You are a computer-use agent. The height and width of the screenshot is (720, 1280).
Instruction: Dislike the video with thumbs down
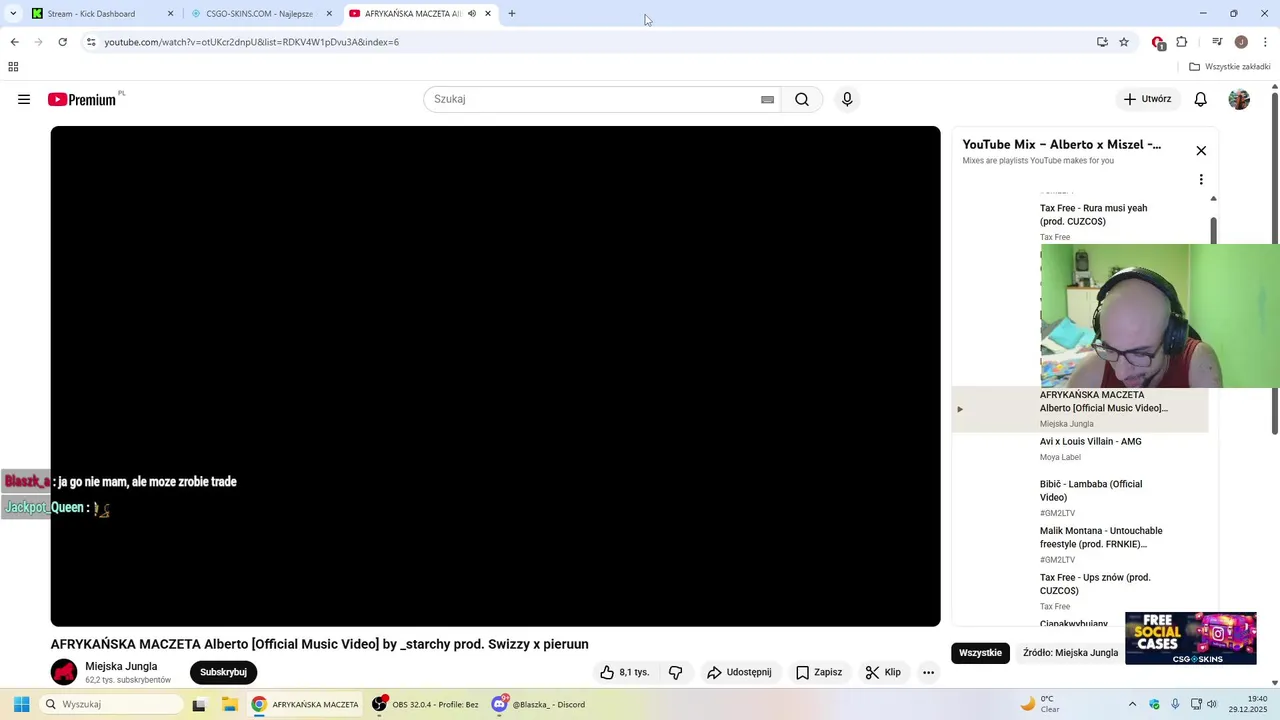[x=676, y=672]
